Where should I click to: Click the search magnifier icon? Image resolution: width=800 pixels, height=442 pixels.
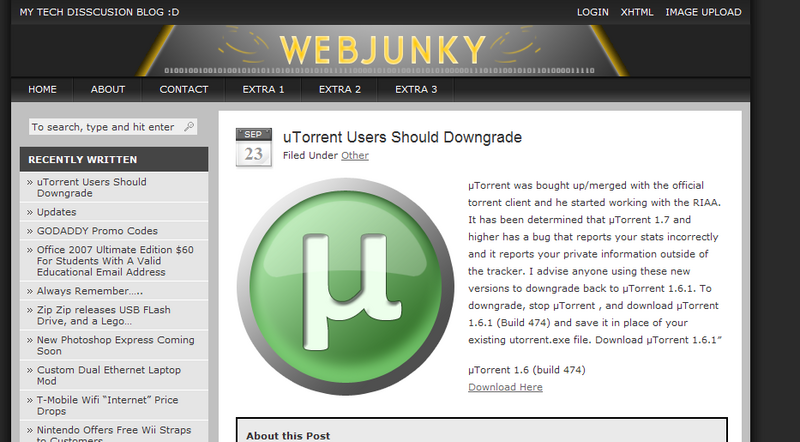(x=189, y=126)
